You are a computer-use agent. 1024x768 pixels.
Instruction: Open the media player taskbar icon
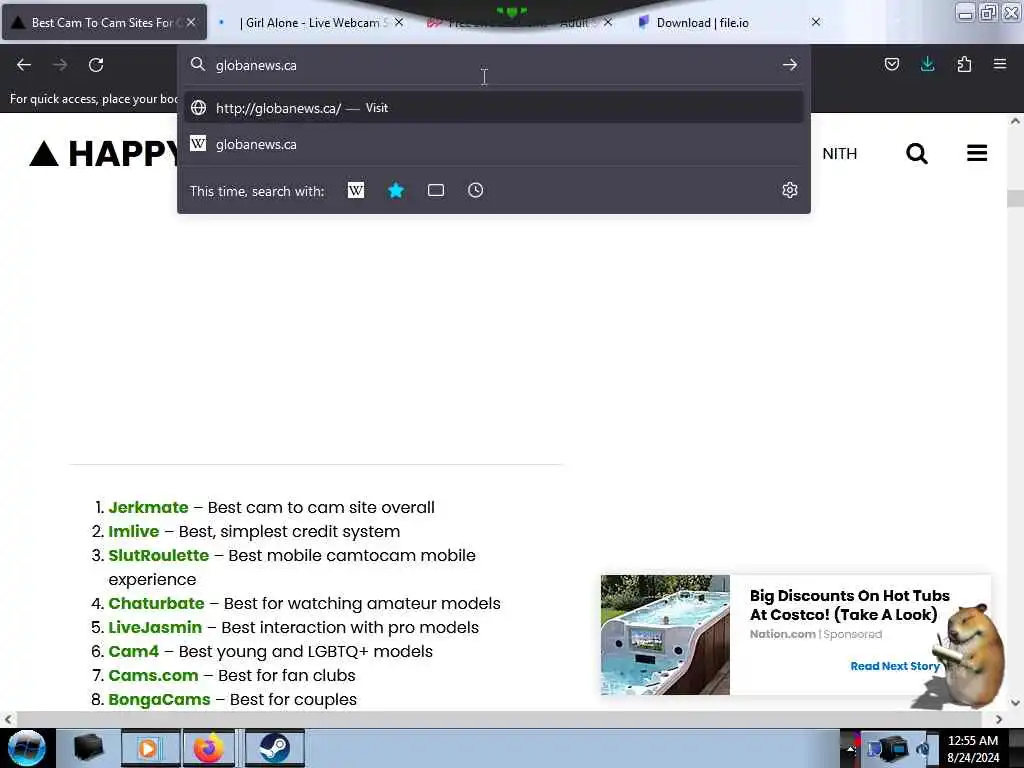150,748
